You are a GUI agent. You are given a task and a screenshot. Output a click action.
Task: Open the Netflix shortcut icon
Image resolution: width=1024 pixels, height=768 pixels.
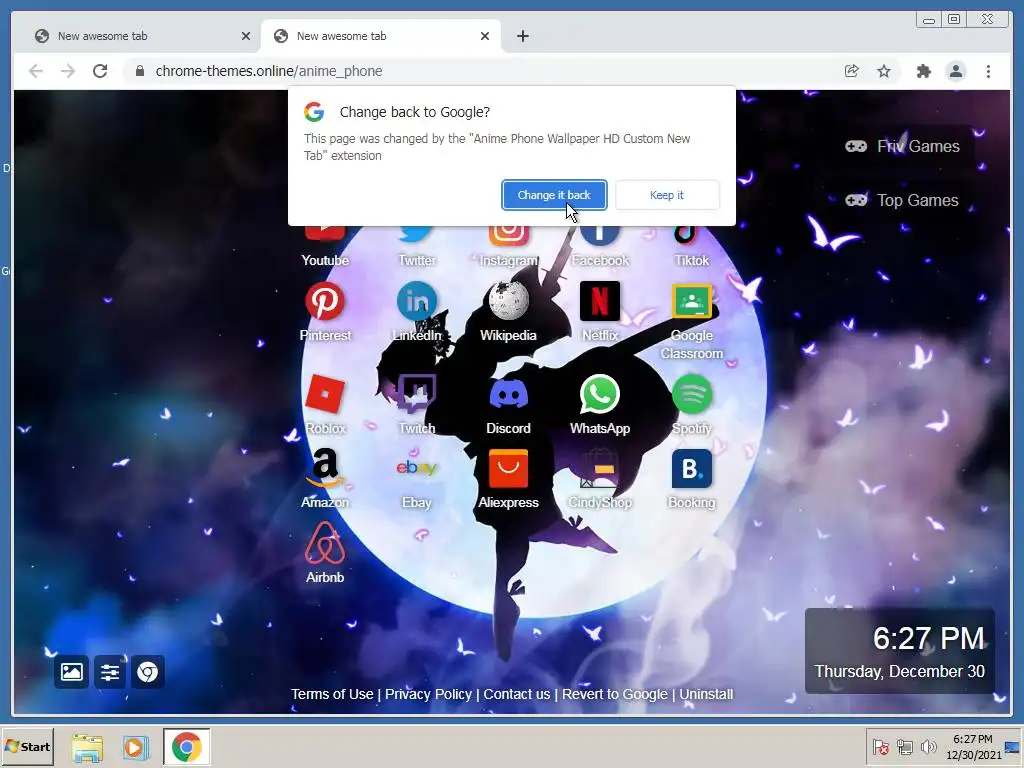[x=600, y=302]
